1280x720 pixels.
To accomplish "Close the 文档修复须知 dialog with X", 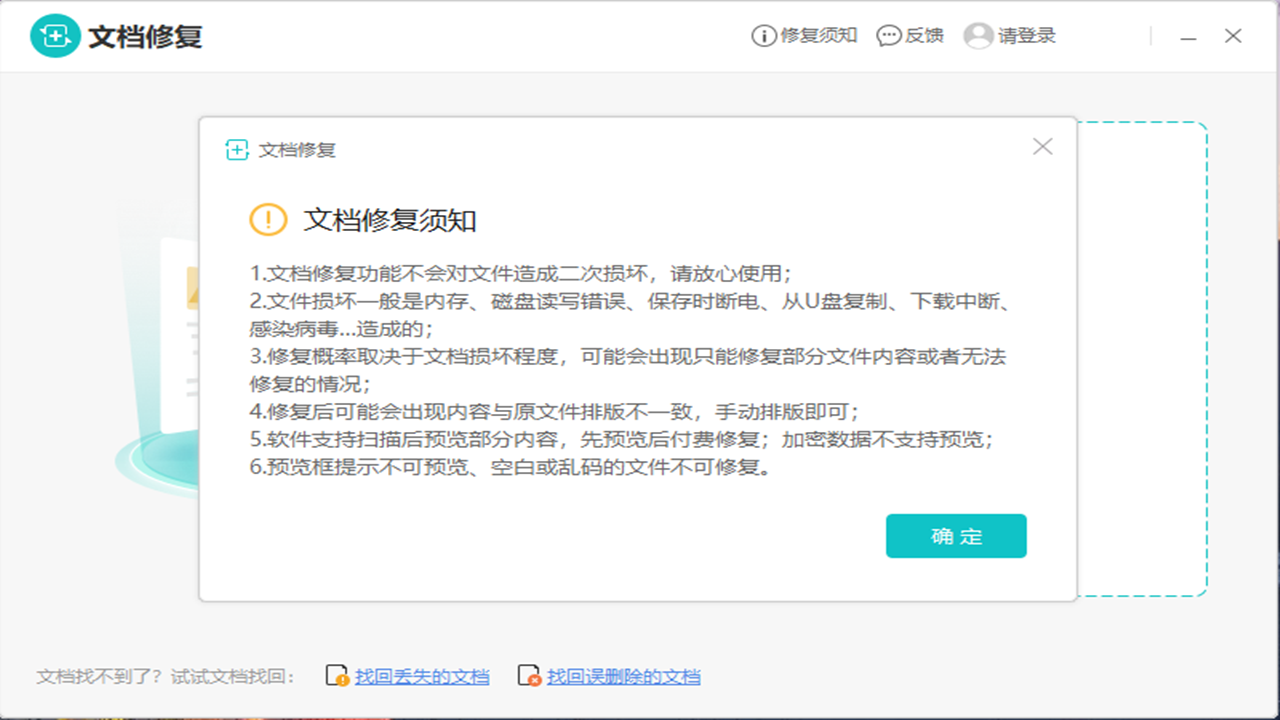I will tap(1042, 147).
